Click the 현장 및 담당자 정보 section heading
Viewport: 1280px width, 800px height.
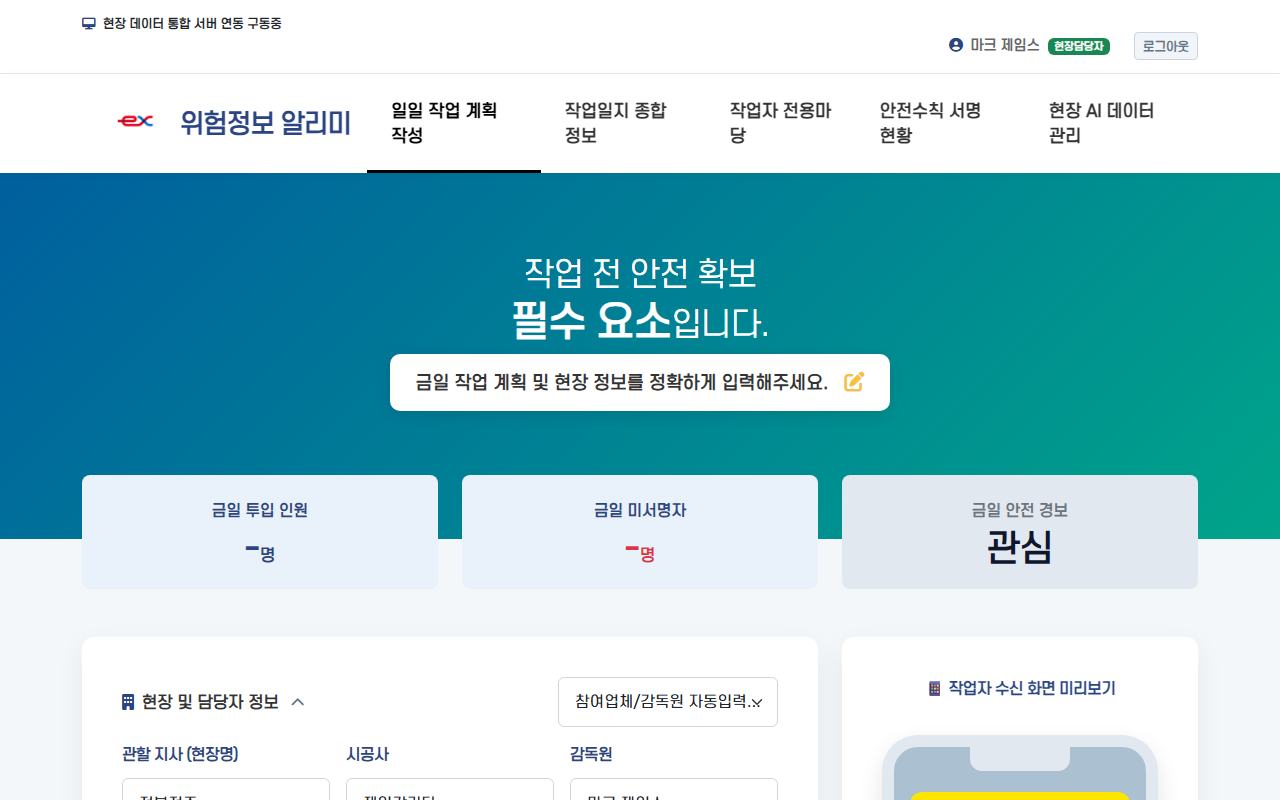(x=210, y=702)
